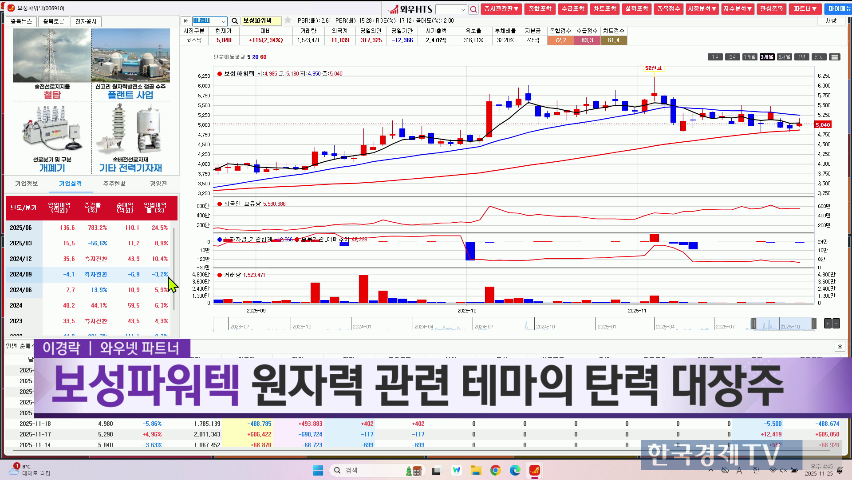Switch to the 기업실적 tab
Screen dimensions: 852x480
click(71, 184)
